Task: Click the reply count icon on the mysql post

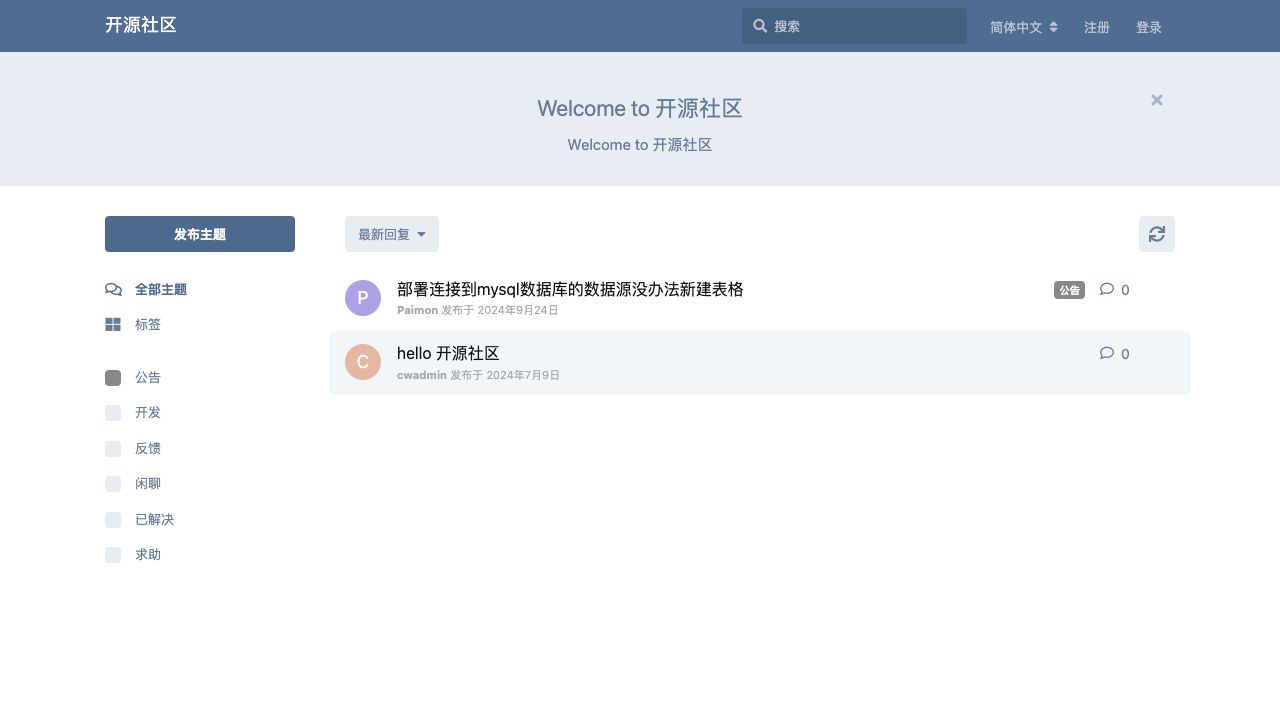Action: [1106, 289]
